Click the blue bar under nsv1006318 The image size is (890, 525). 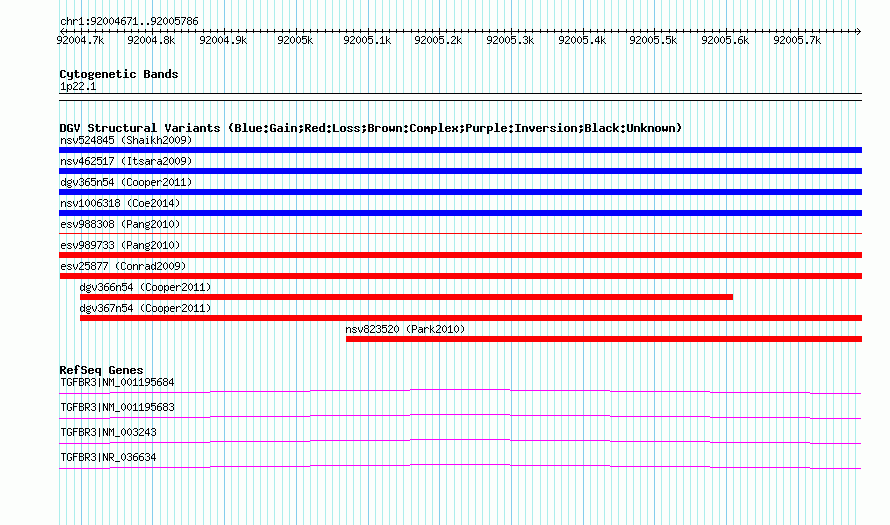tap(460, 213)
